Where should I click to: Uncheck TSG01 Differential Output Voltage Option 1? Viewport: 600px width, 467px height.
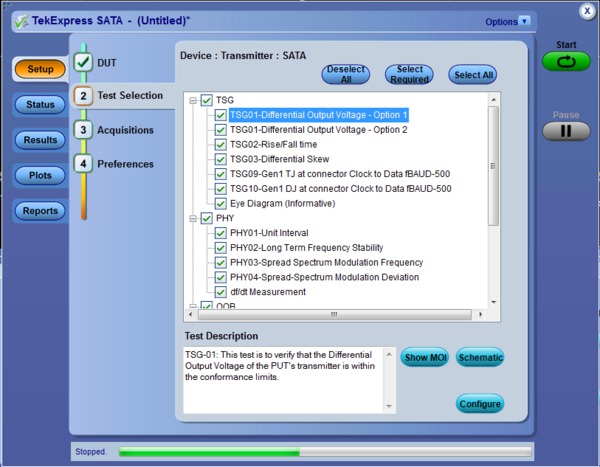(220, 115)
